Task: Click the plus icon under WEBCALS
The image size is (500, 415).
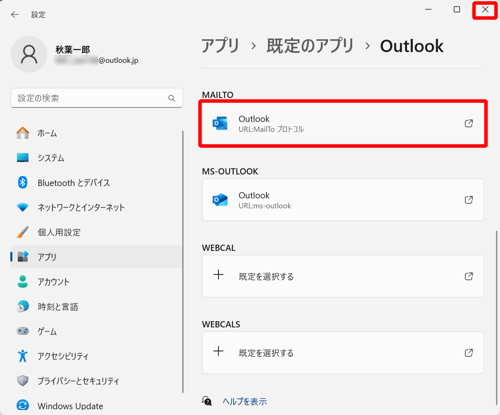Action: pos(218,351)
